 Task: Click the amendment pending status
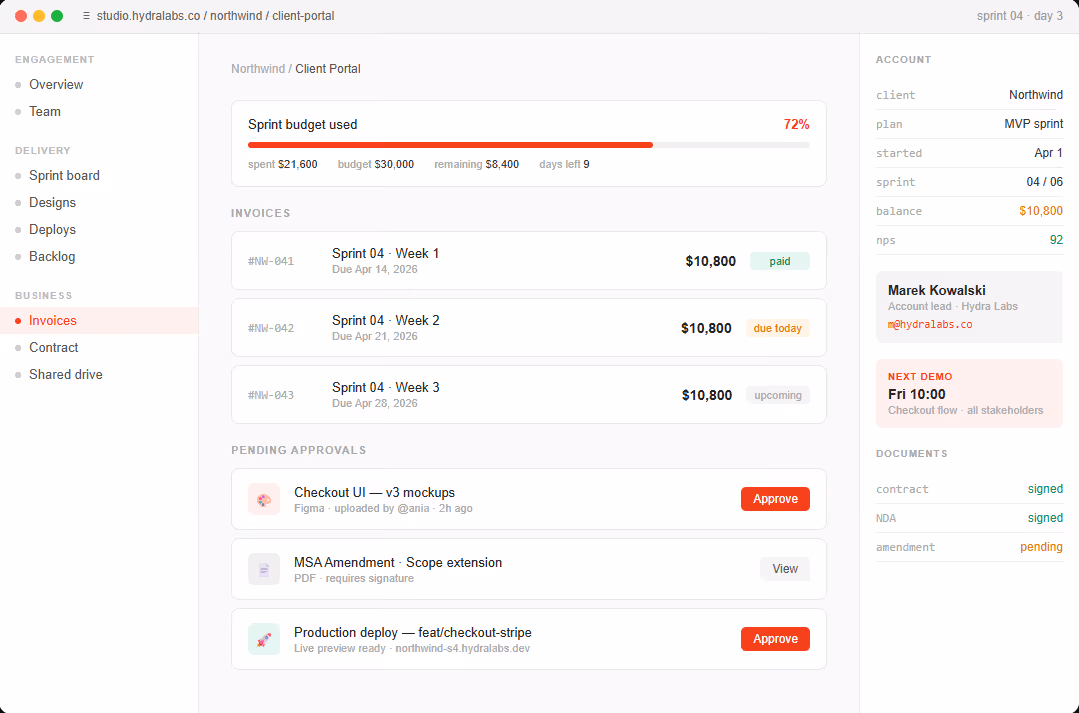click(x=1041, y=546)
